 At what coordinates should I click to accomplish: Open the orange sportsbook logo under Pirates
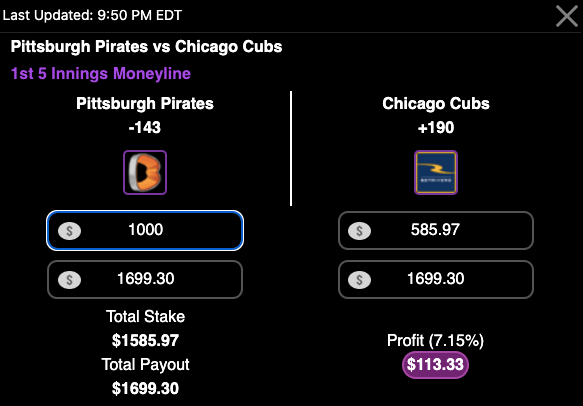(145, 173)
